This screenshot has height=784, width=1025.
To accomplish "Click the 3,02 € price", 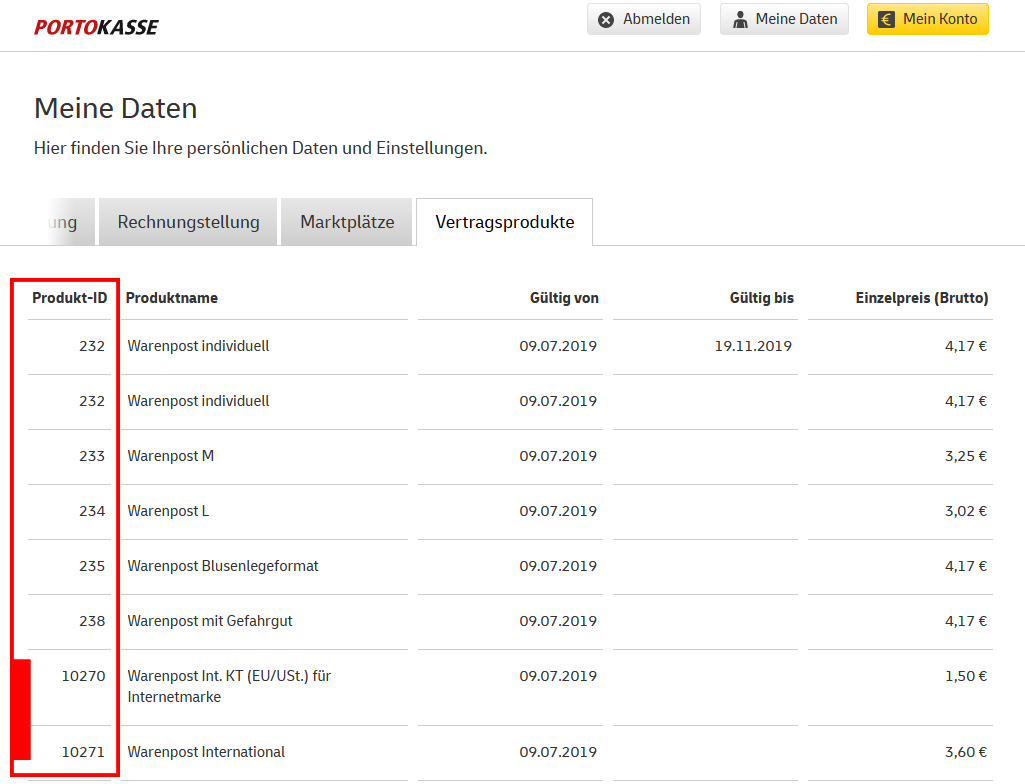I will point(966,511).
